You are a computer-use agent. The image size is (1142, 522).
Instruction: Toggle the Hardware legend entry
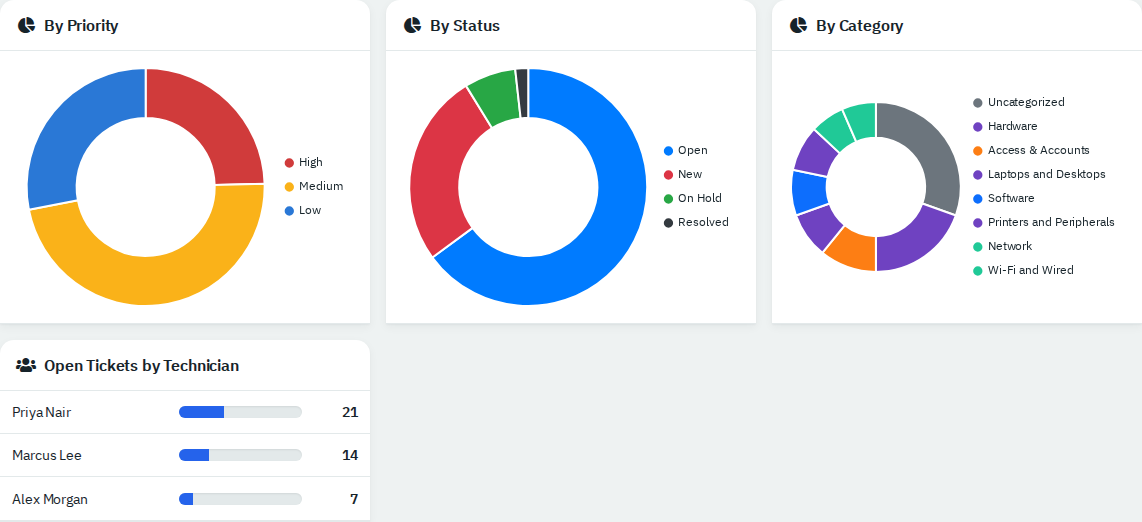1005,126
